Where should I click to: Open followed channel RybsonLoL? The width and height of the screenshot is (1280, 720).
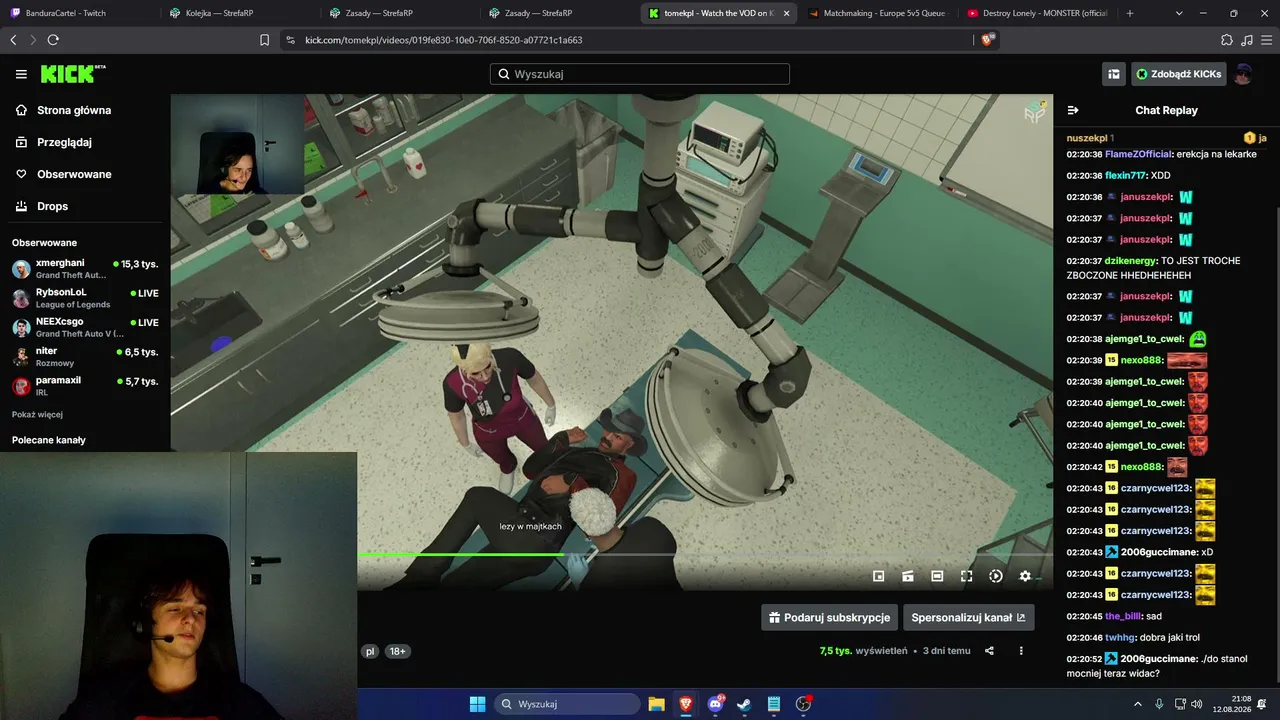click(85, 298)
